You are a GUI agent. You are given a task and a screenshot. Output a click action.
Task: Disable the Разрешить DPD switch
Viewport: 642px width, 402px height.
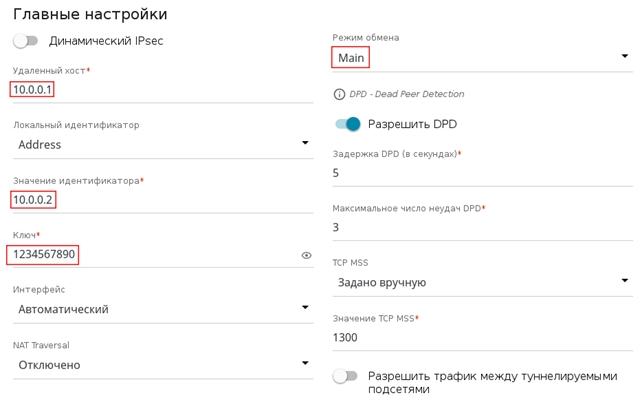tap(346, 124)
